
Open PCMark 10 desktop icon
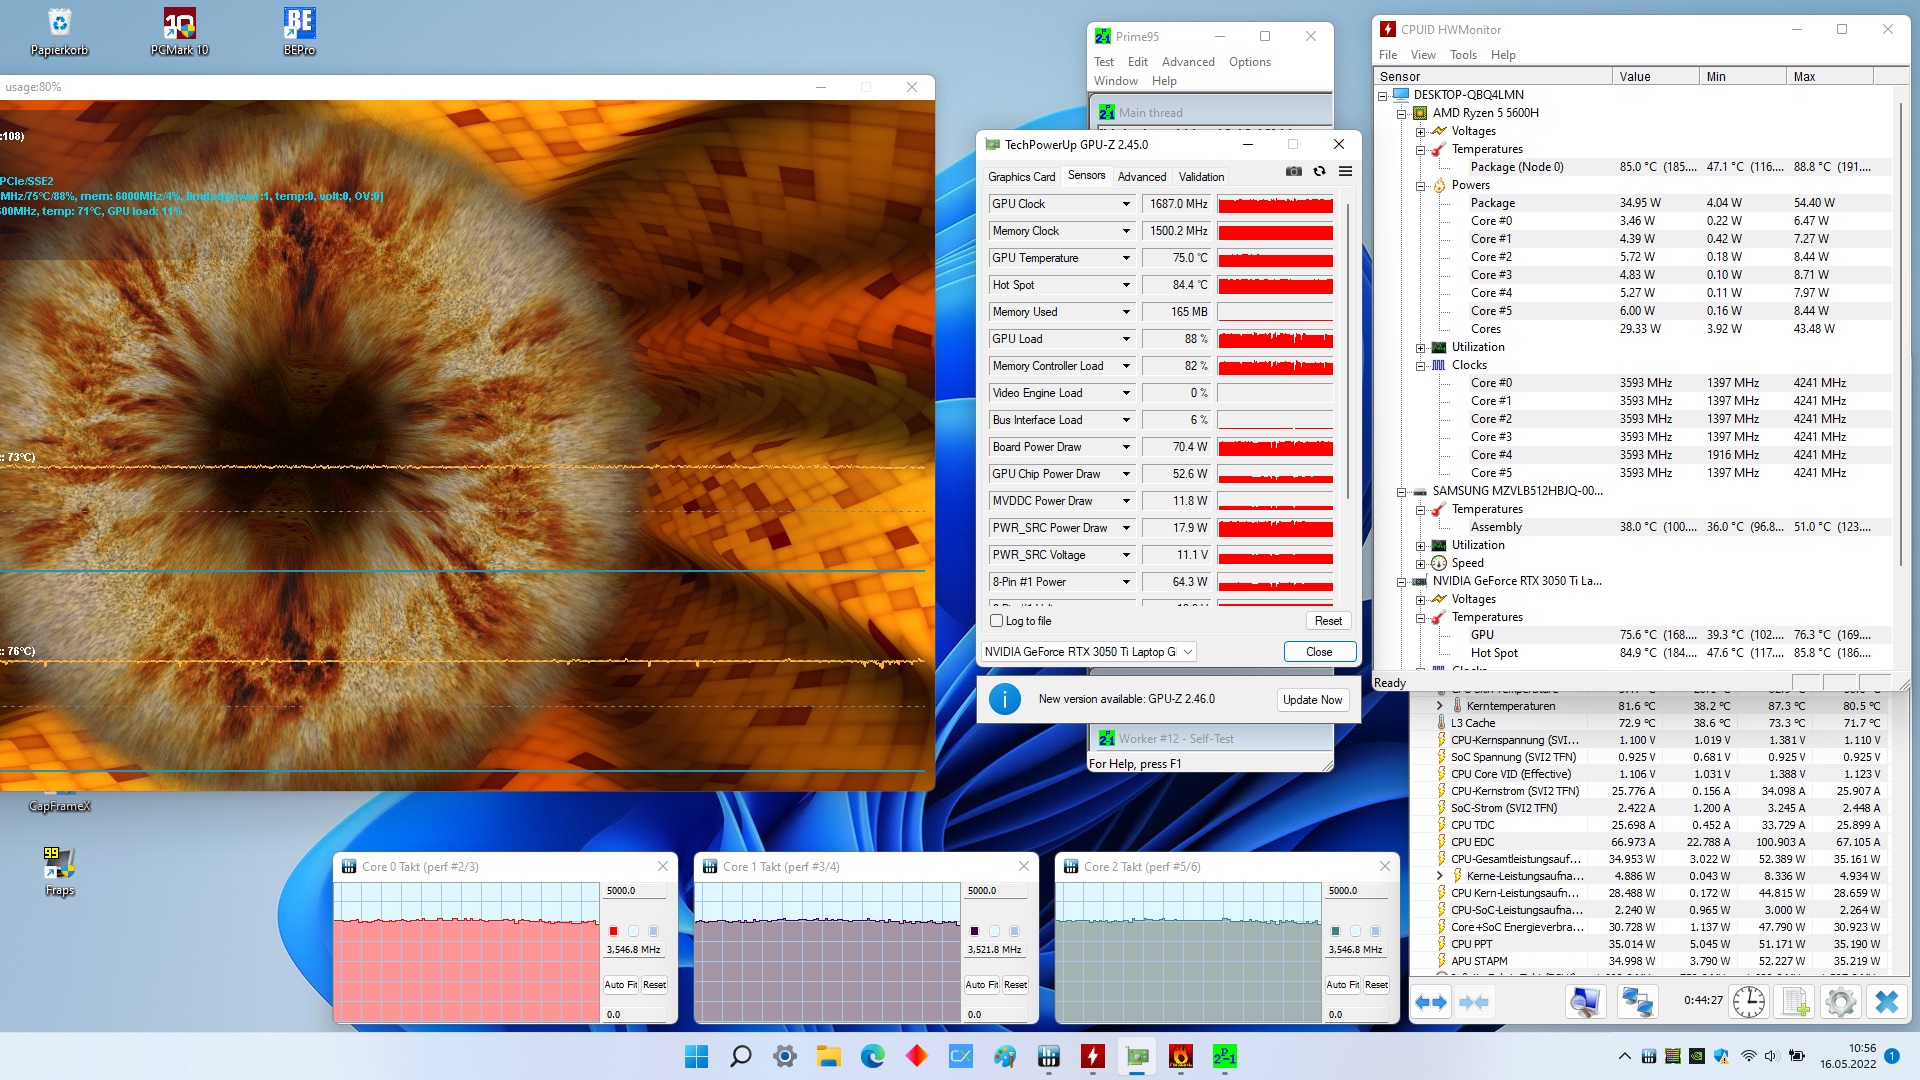pyautogui.click(x=180, y=31)
